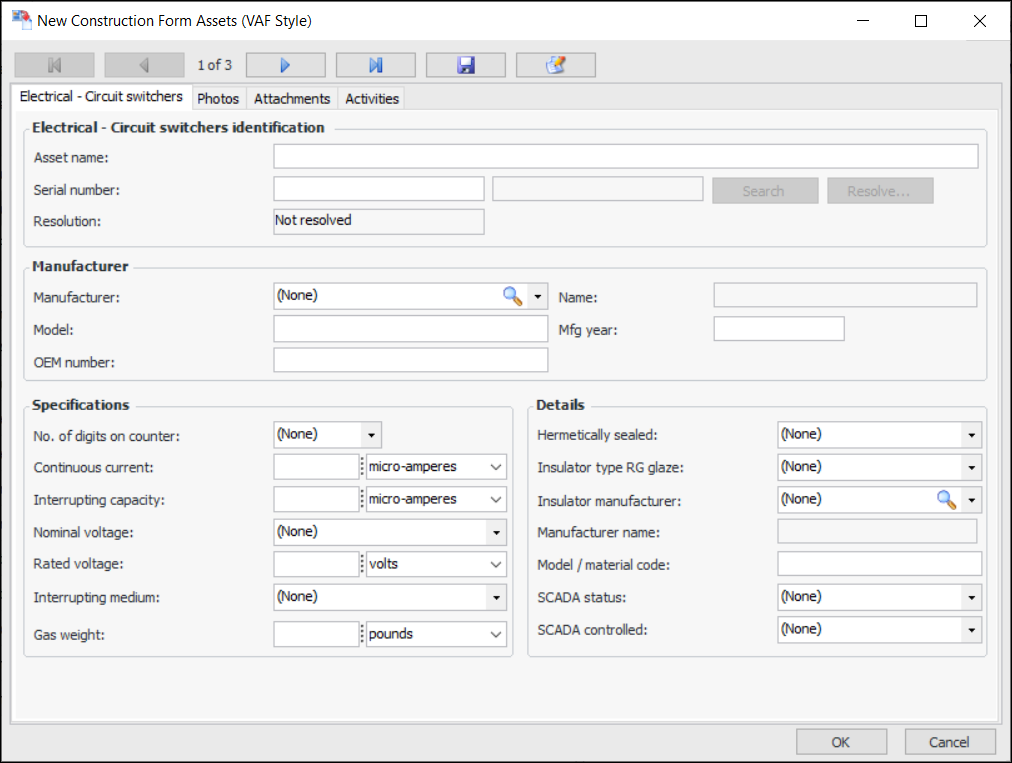The image size is (1012, 763).
Task: Open the Gas weight units dropdown
Action: click(x=496, y=634)
